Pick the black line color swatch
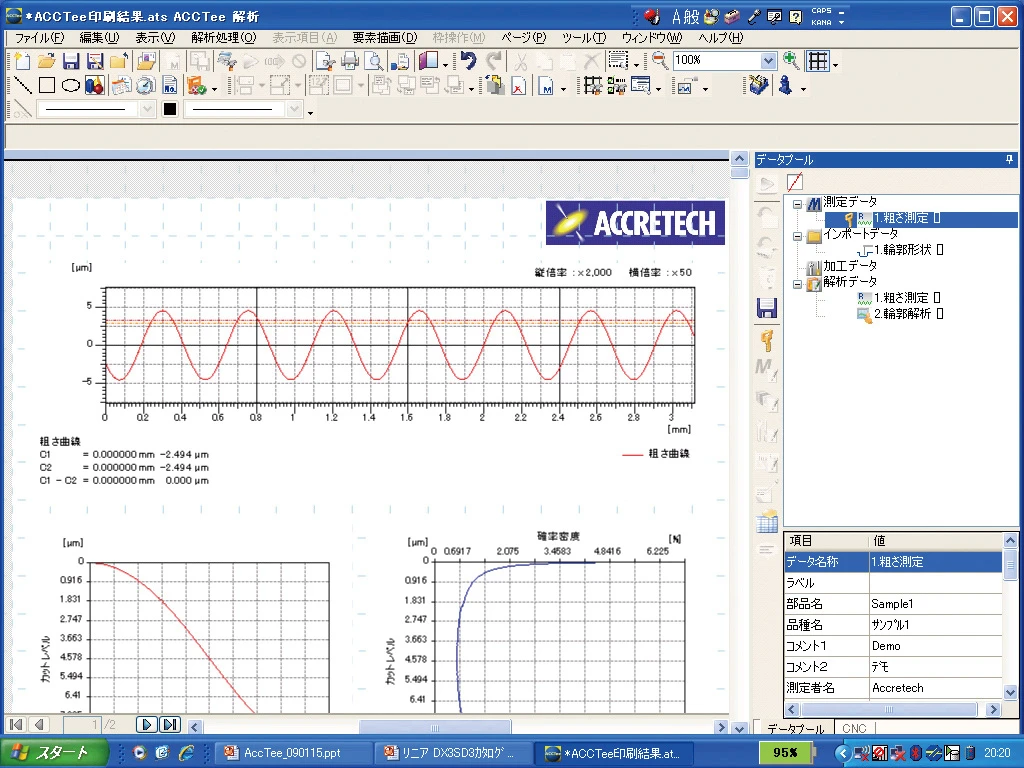This screenshot has height=768, width=1024. (170, 109)
